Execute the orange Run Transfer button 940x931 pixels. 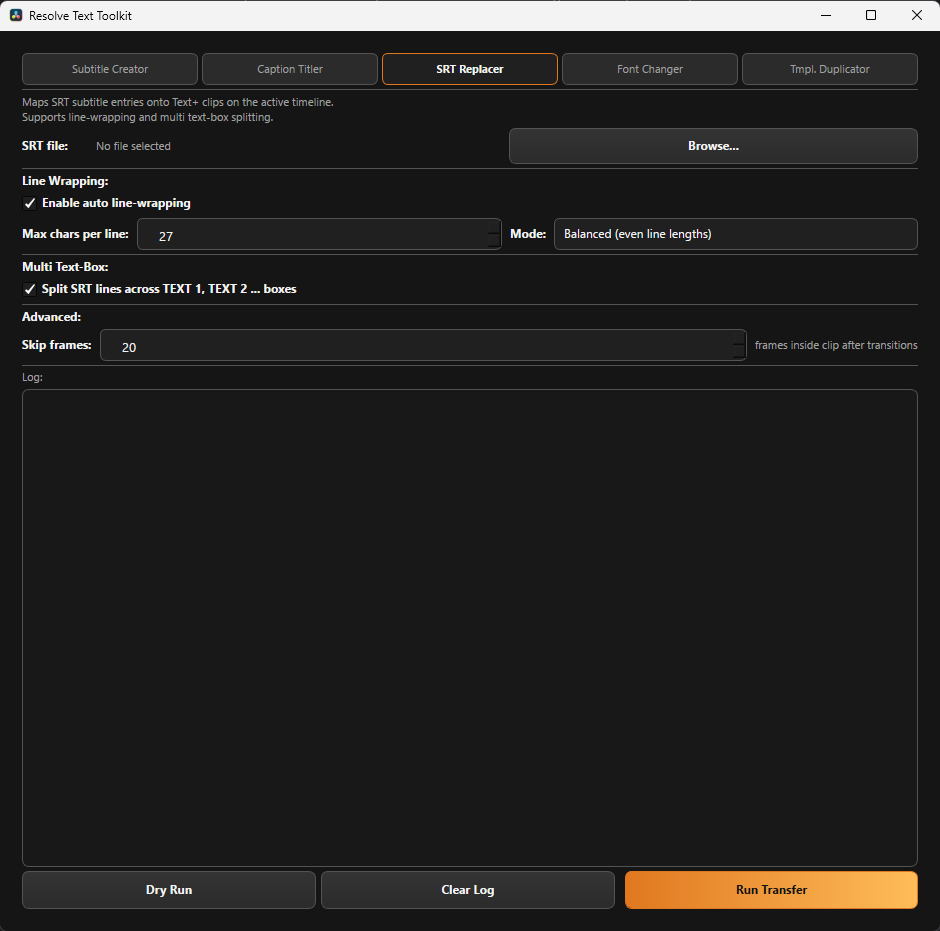[771, 890]
